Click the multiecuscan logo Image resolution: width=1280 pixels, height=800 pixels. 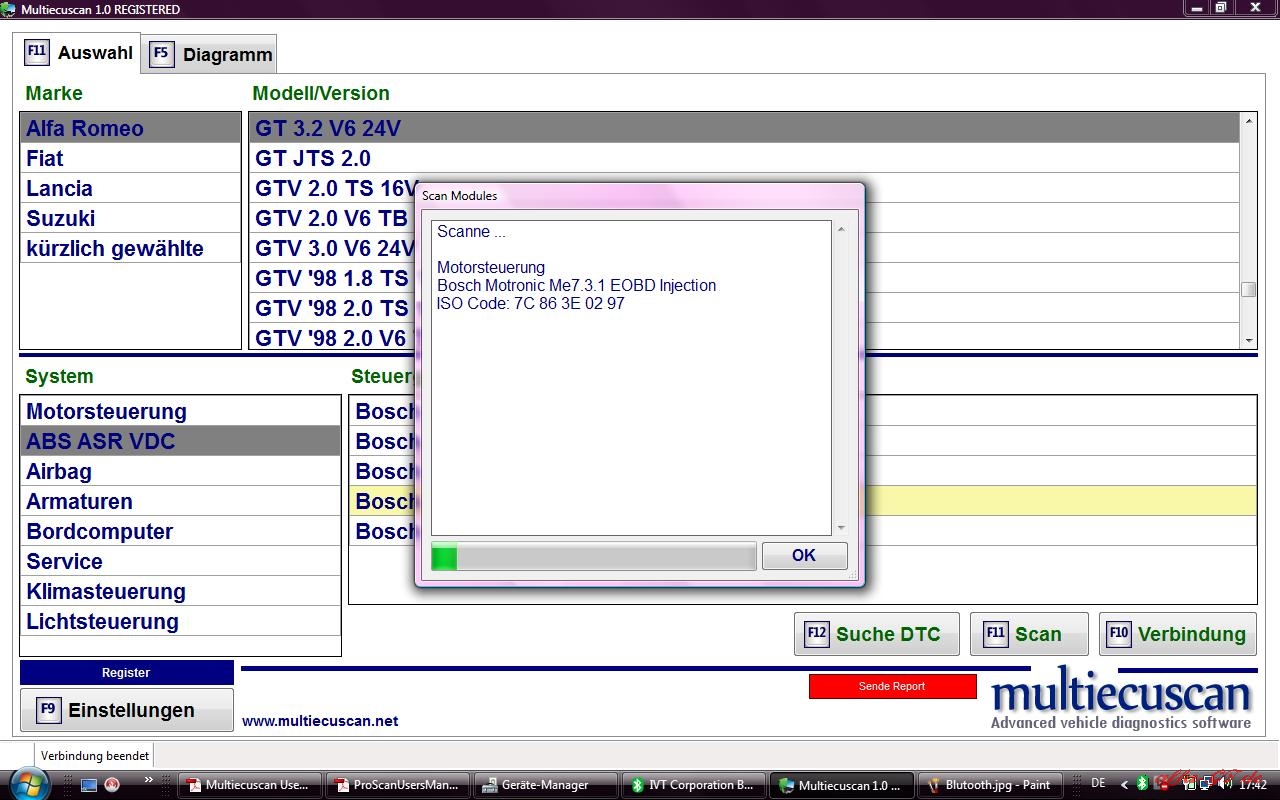pos(1121,700)
